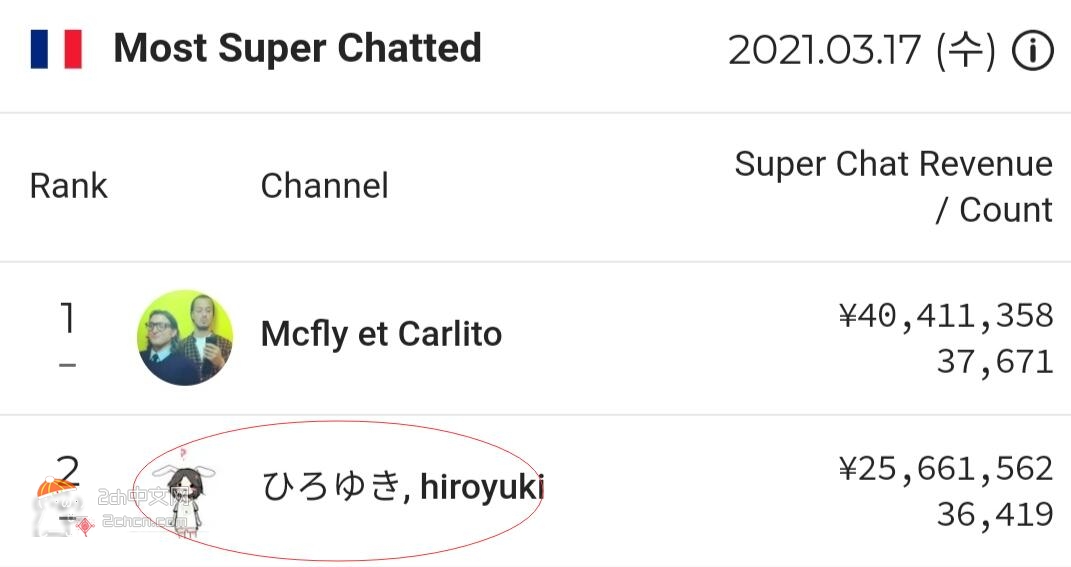Click the France flag icon
1071x567 pixels.
tap(56, 49)
